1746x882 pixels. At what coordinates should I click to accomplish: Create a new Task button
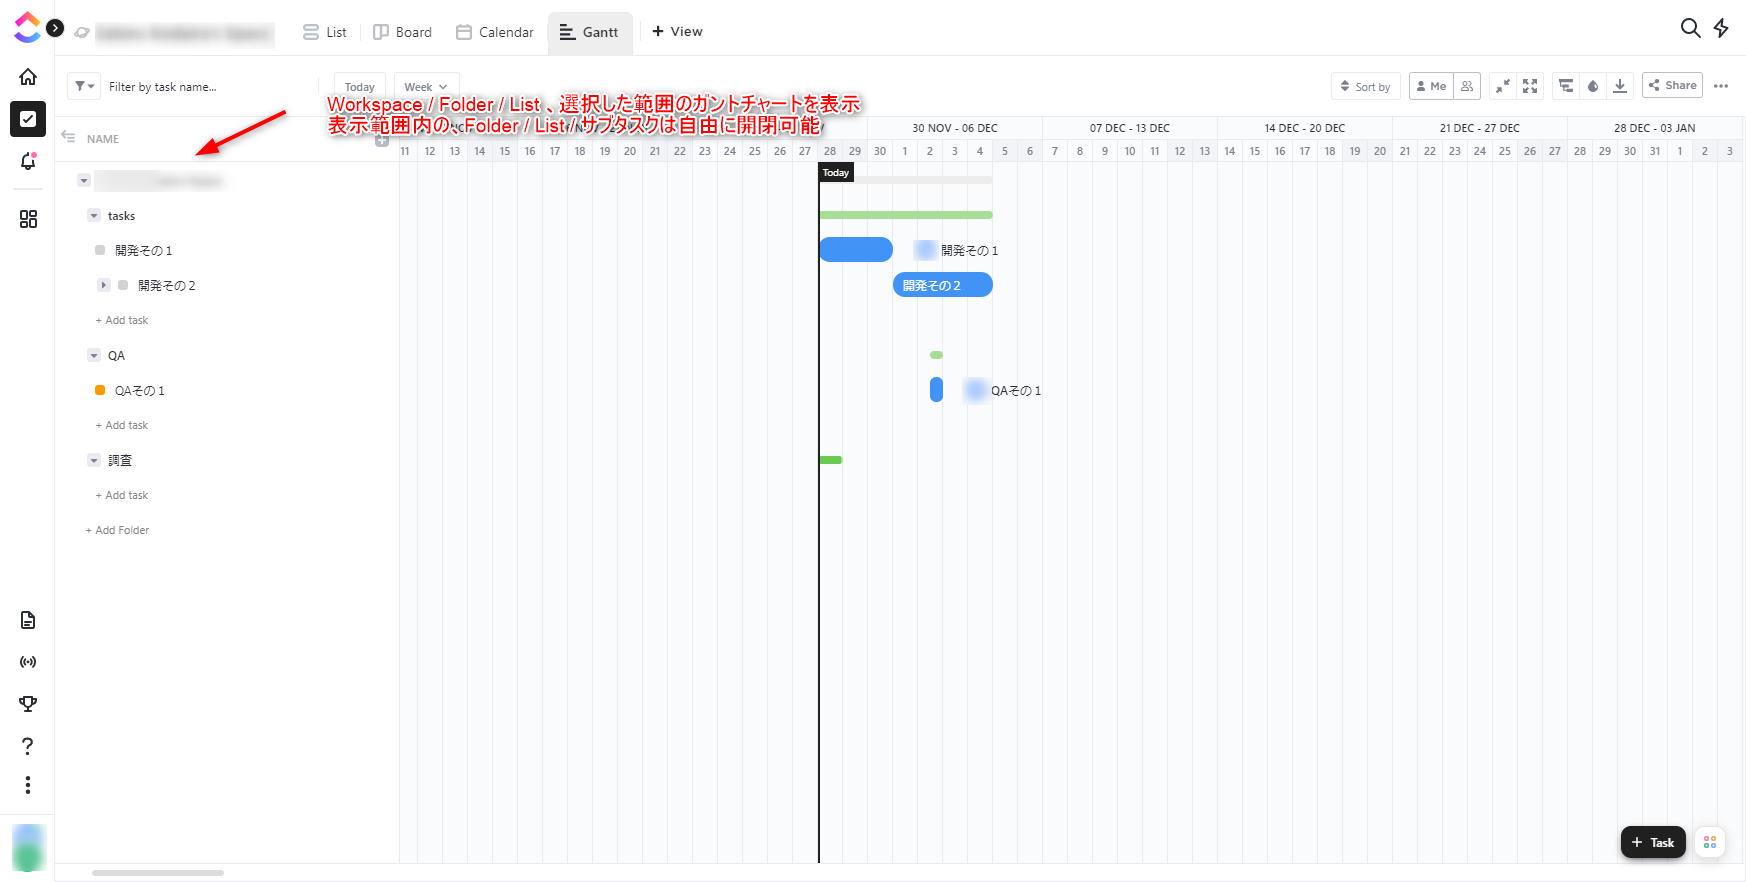pyautogui.click(x=1653, y=842)
